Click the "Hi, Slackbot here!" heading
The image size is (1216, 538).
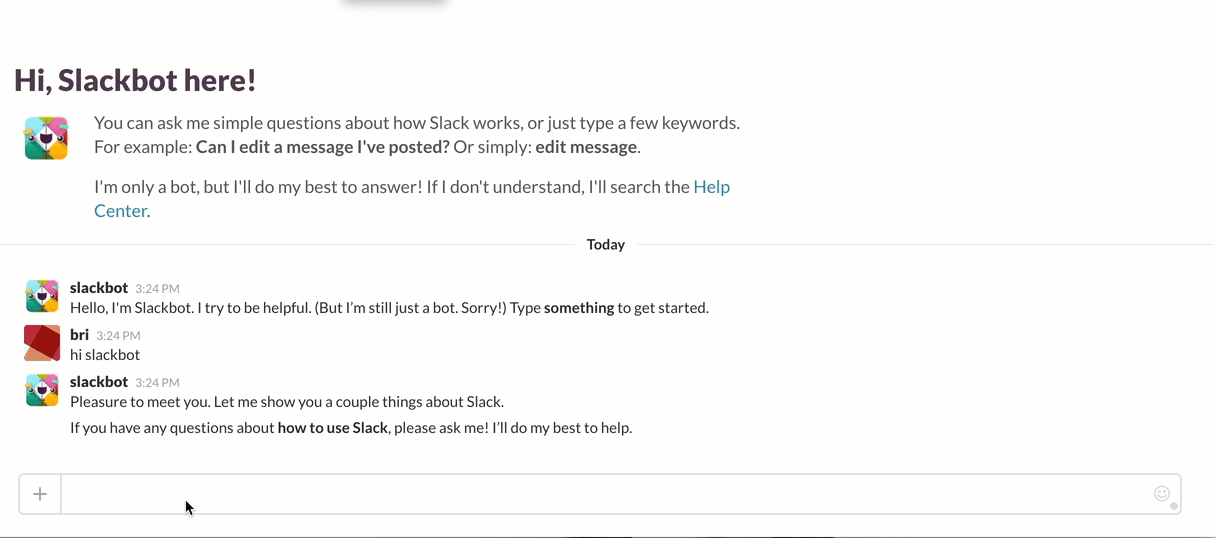coord(136,81)
